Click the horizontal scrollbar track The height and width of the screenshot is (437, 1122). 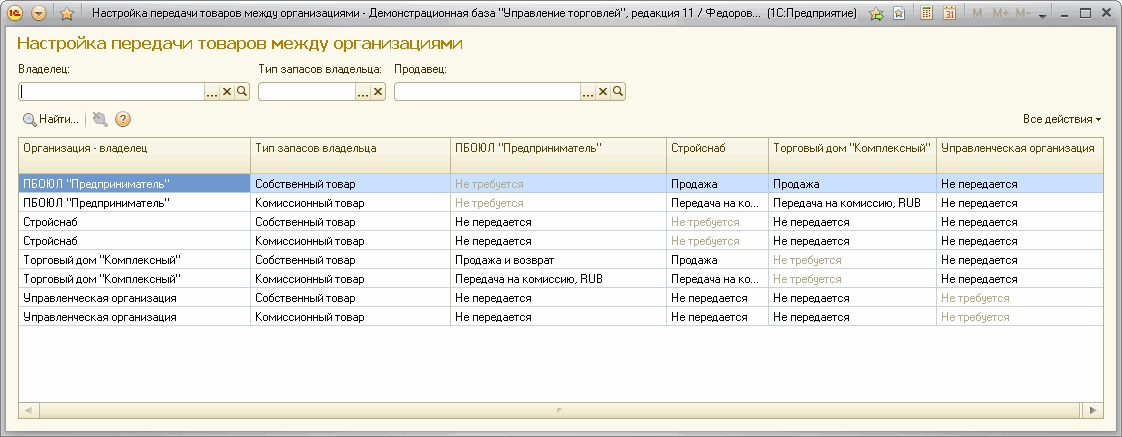(x=560, y=411)
